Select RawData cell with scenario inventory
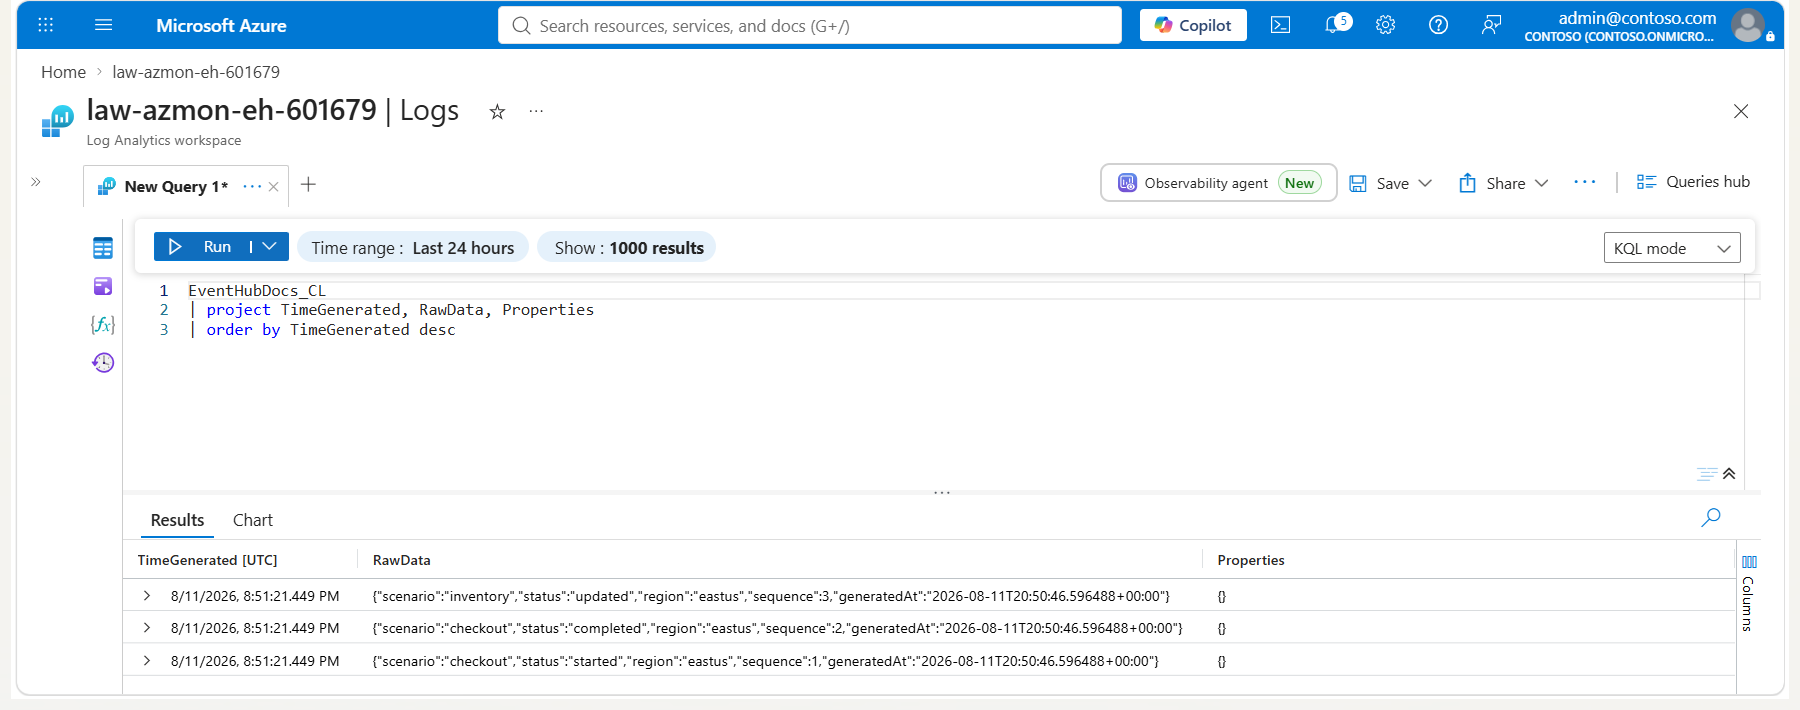 (x=771, y=596)
